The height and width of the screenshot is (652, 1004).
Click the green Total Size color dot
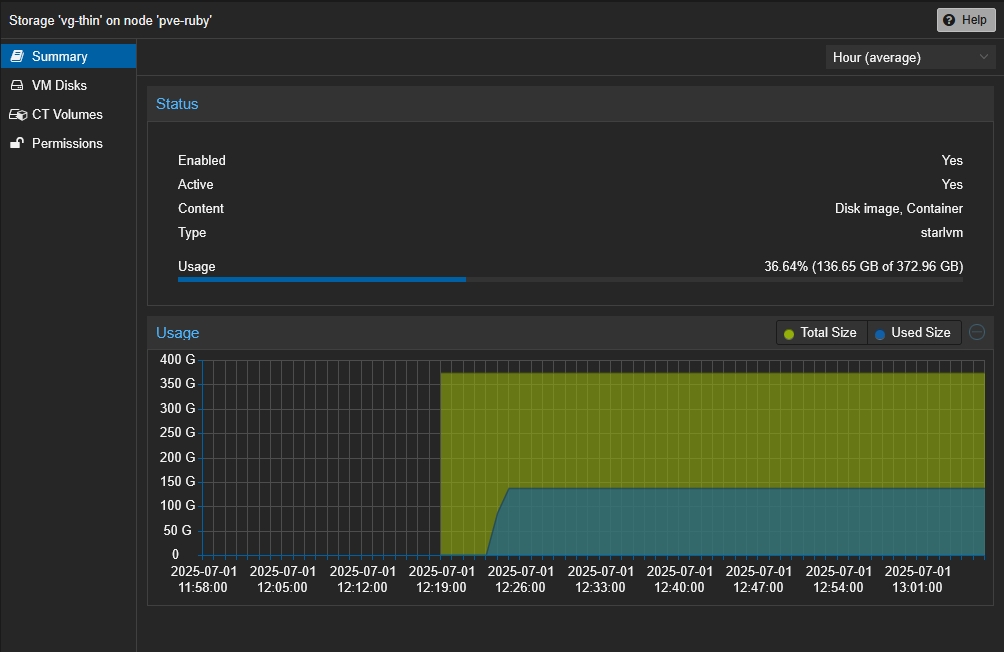click(x=789, y=334)
